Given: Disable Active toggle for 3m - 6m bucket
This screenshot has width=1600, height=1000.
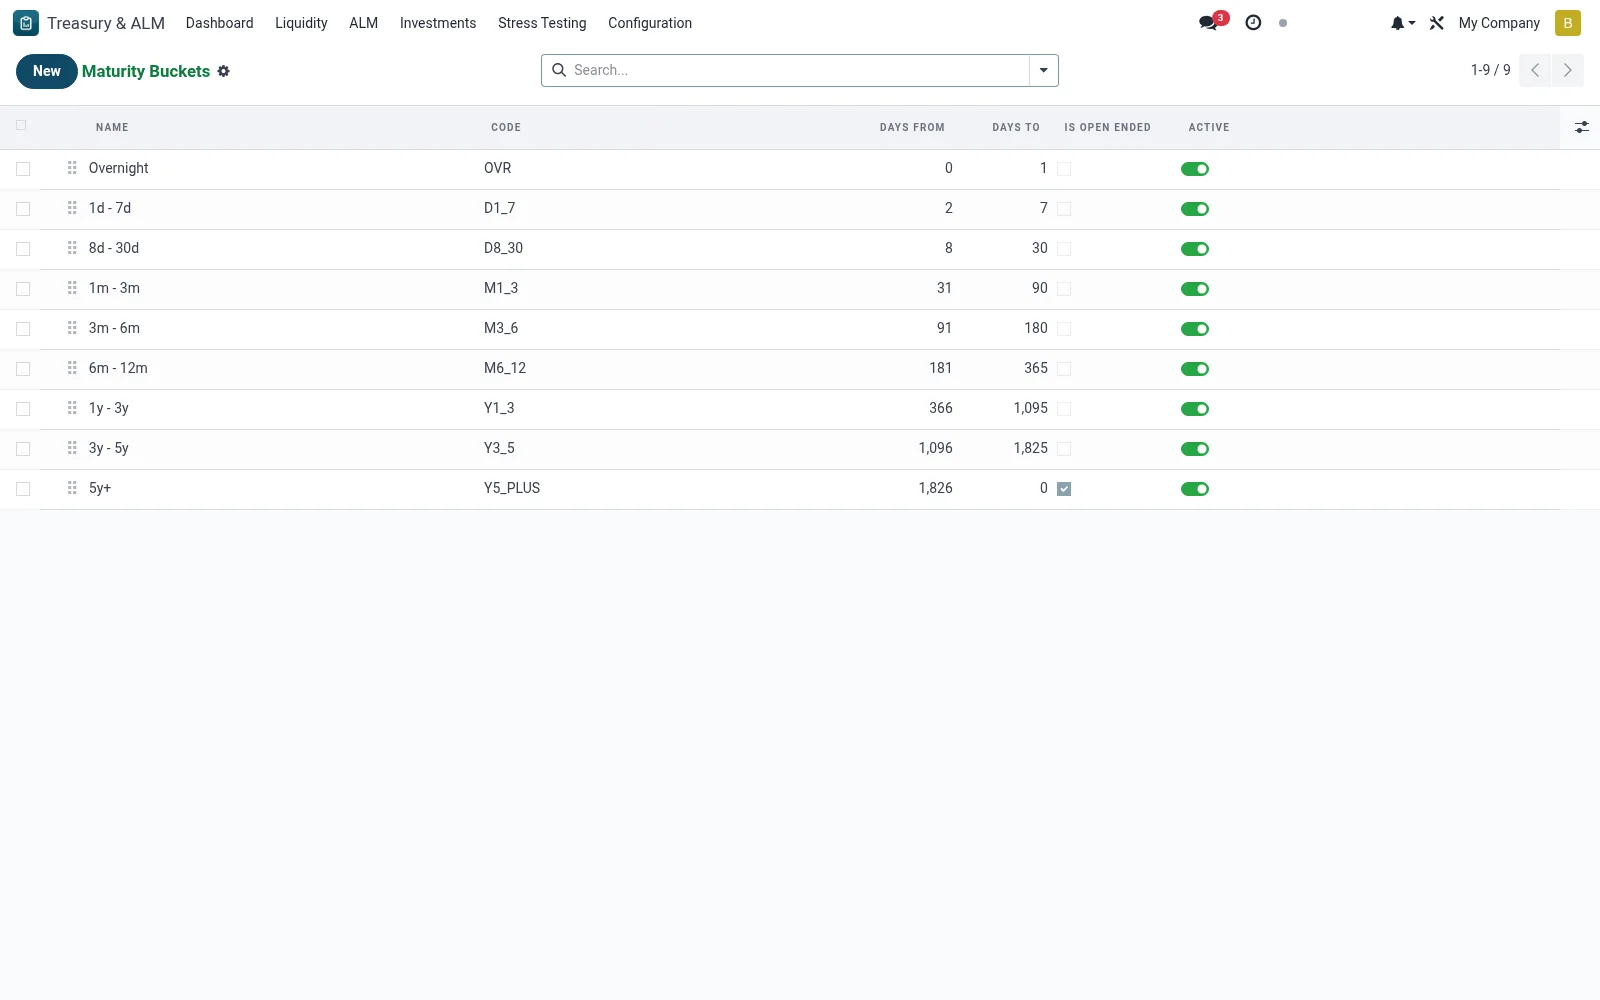Looking at the screenshot, I should (1195, 329).
